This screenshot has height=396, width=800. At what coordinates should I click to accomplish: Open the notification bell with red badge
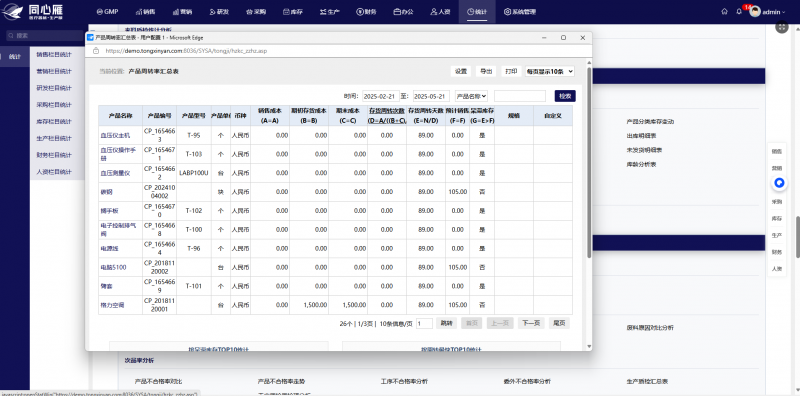(739, 12)
